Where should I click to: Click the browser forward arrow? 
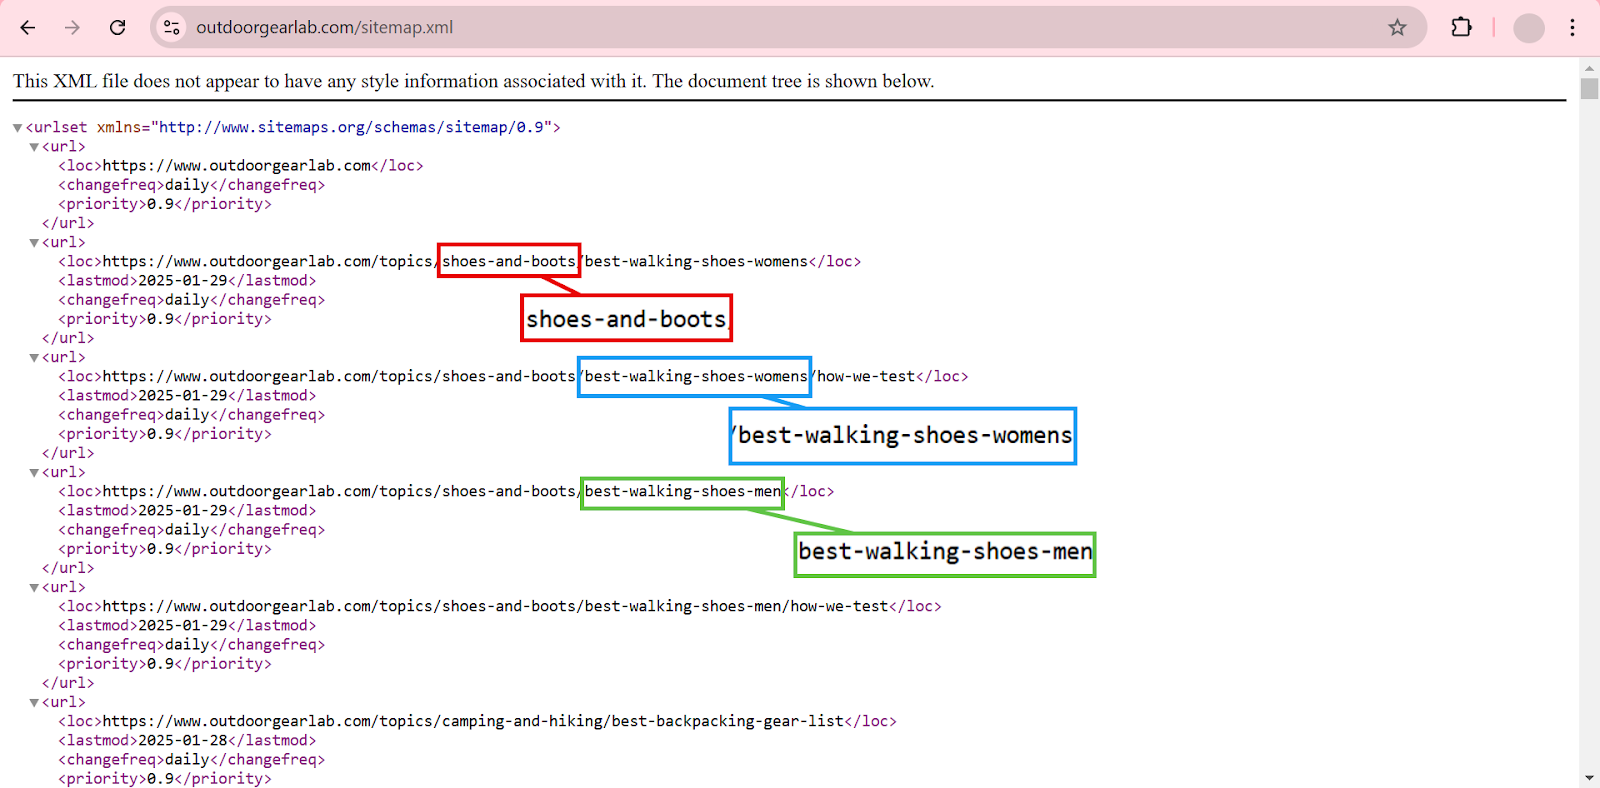point(72,28)
